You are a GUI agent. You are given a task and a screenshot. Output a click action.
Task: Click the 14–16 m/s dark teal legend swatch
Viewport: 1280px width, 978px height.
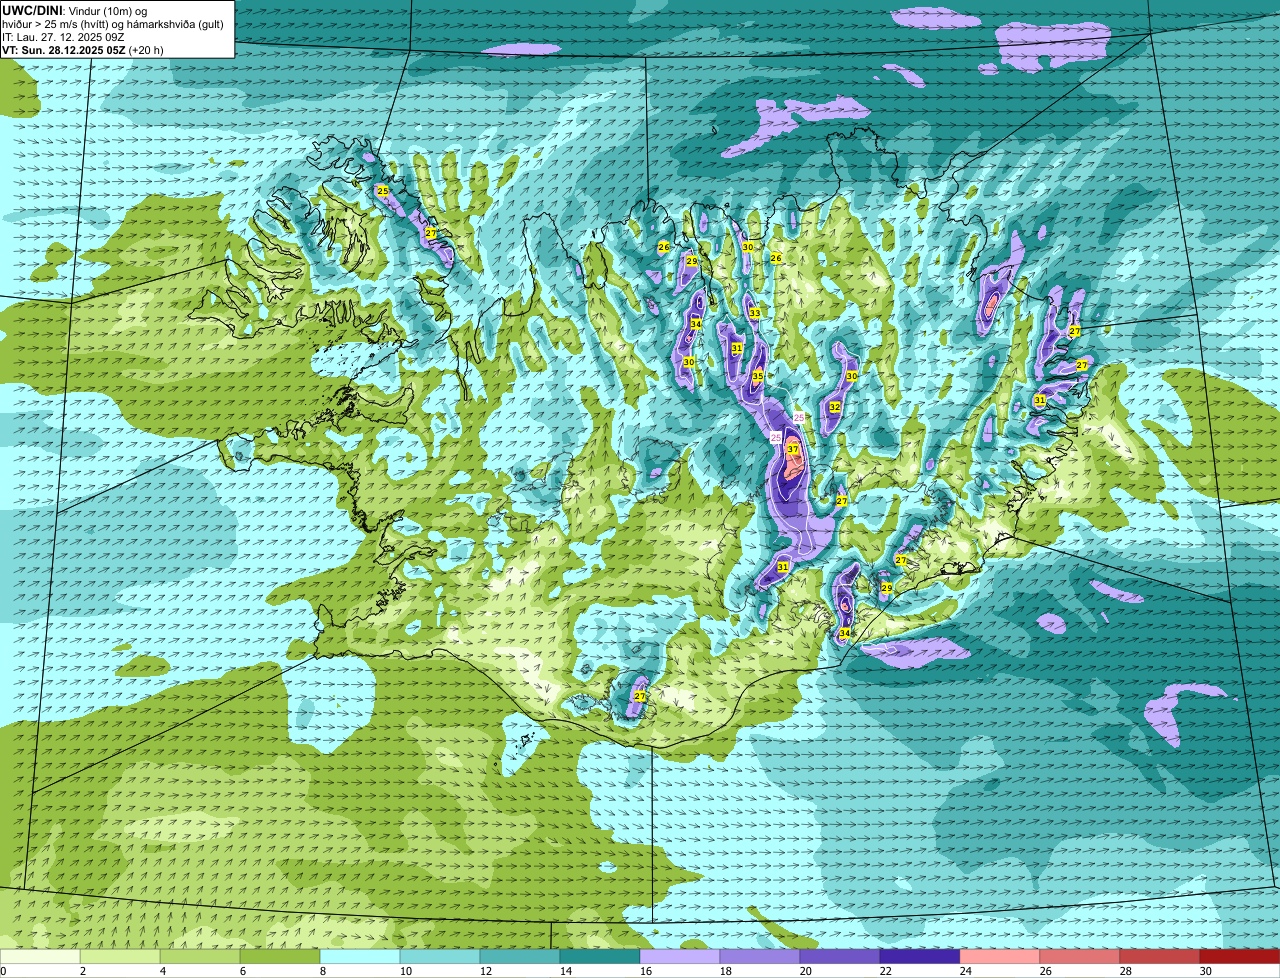(600, 956)
